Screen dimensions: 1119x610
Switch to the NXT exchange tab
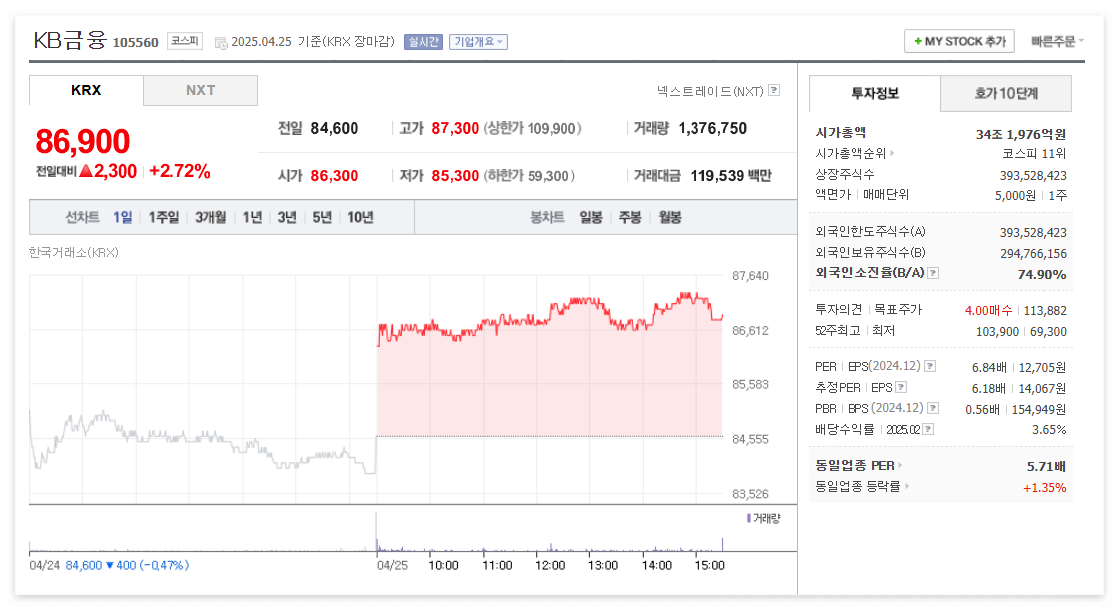201,90
